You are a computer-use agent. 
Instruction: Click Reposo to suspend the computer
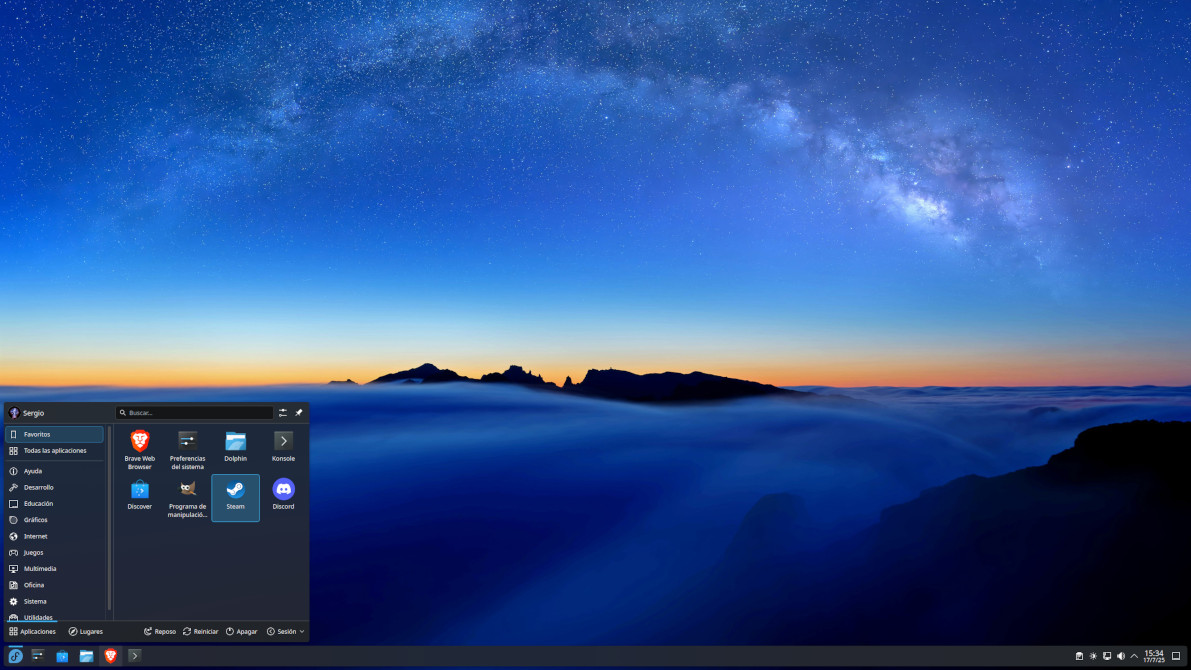[x=160, y=631]
